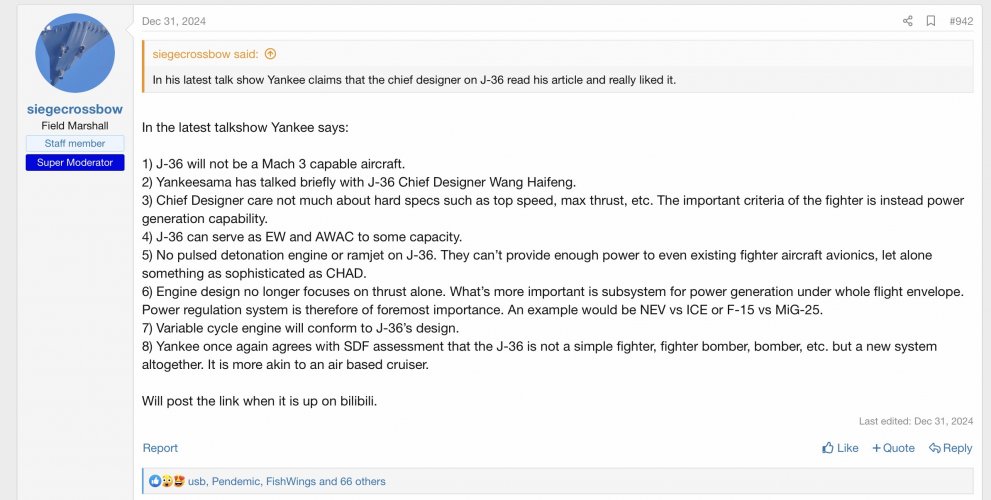Open siegecrossbow's avatar image
This screenshot has width=991, height=500.
point(75,53)
